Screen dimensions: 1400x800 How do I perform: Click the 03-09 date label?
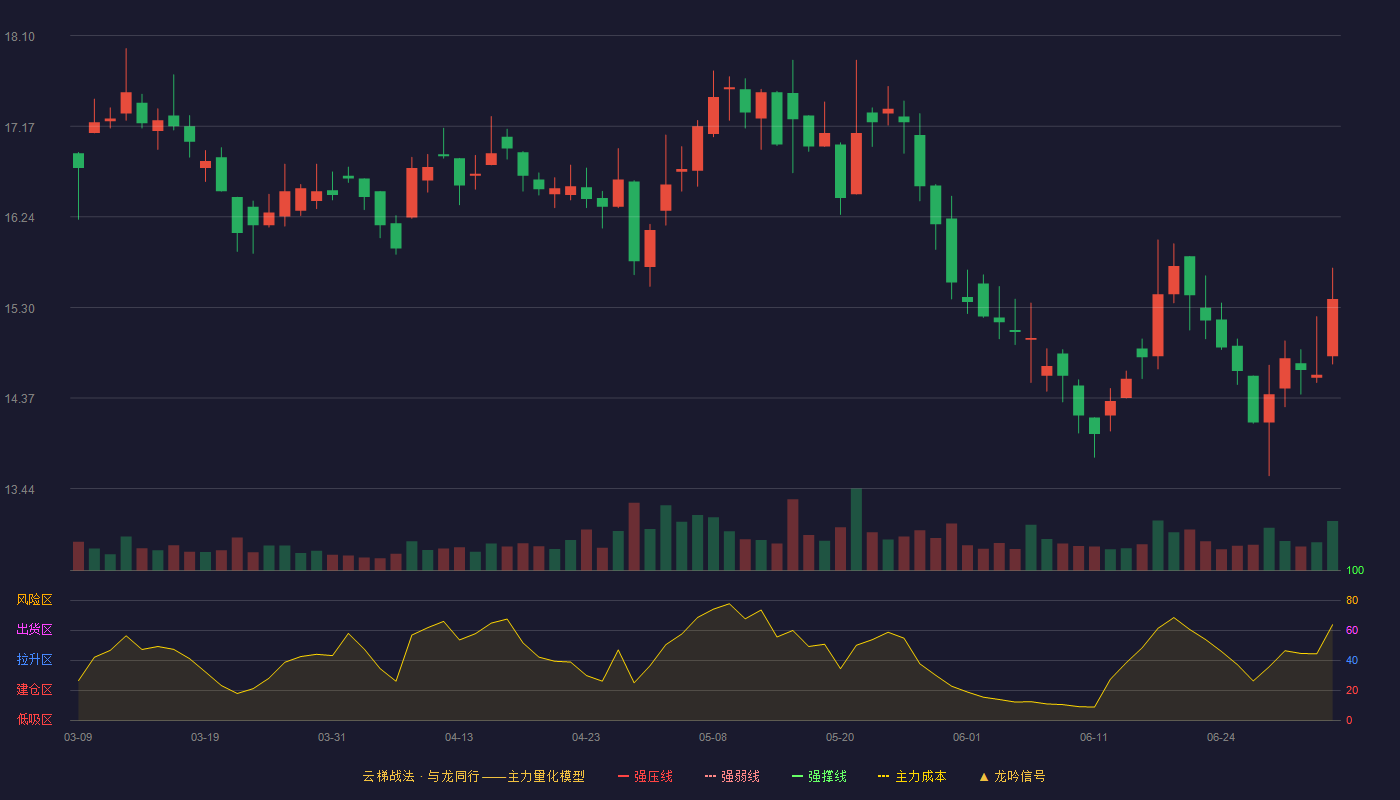(x=78, y=737)
